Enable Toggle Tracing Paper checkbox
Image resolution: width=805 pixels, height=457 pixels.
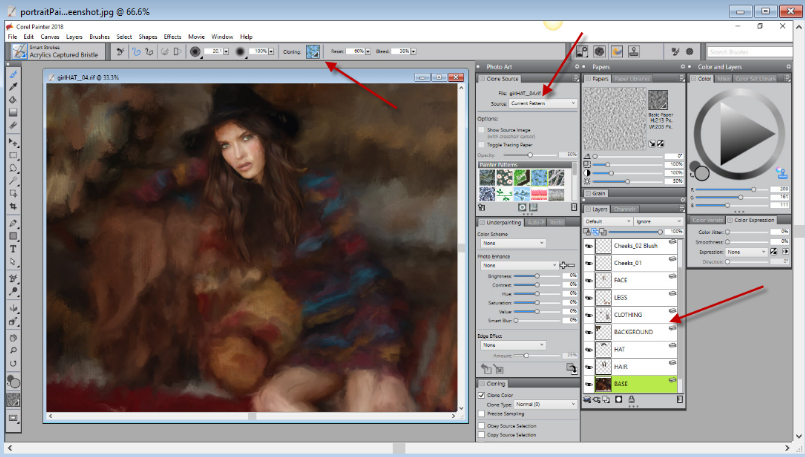click(482, 145)
